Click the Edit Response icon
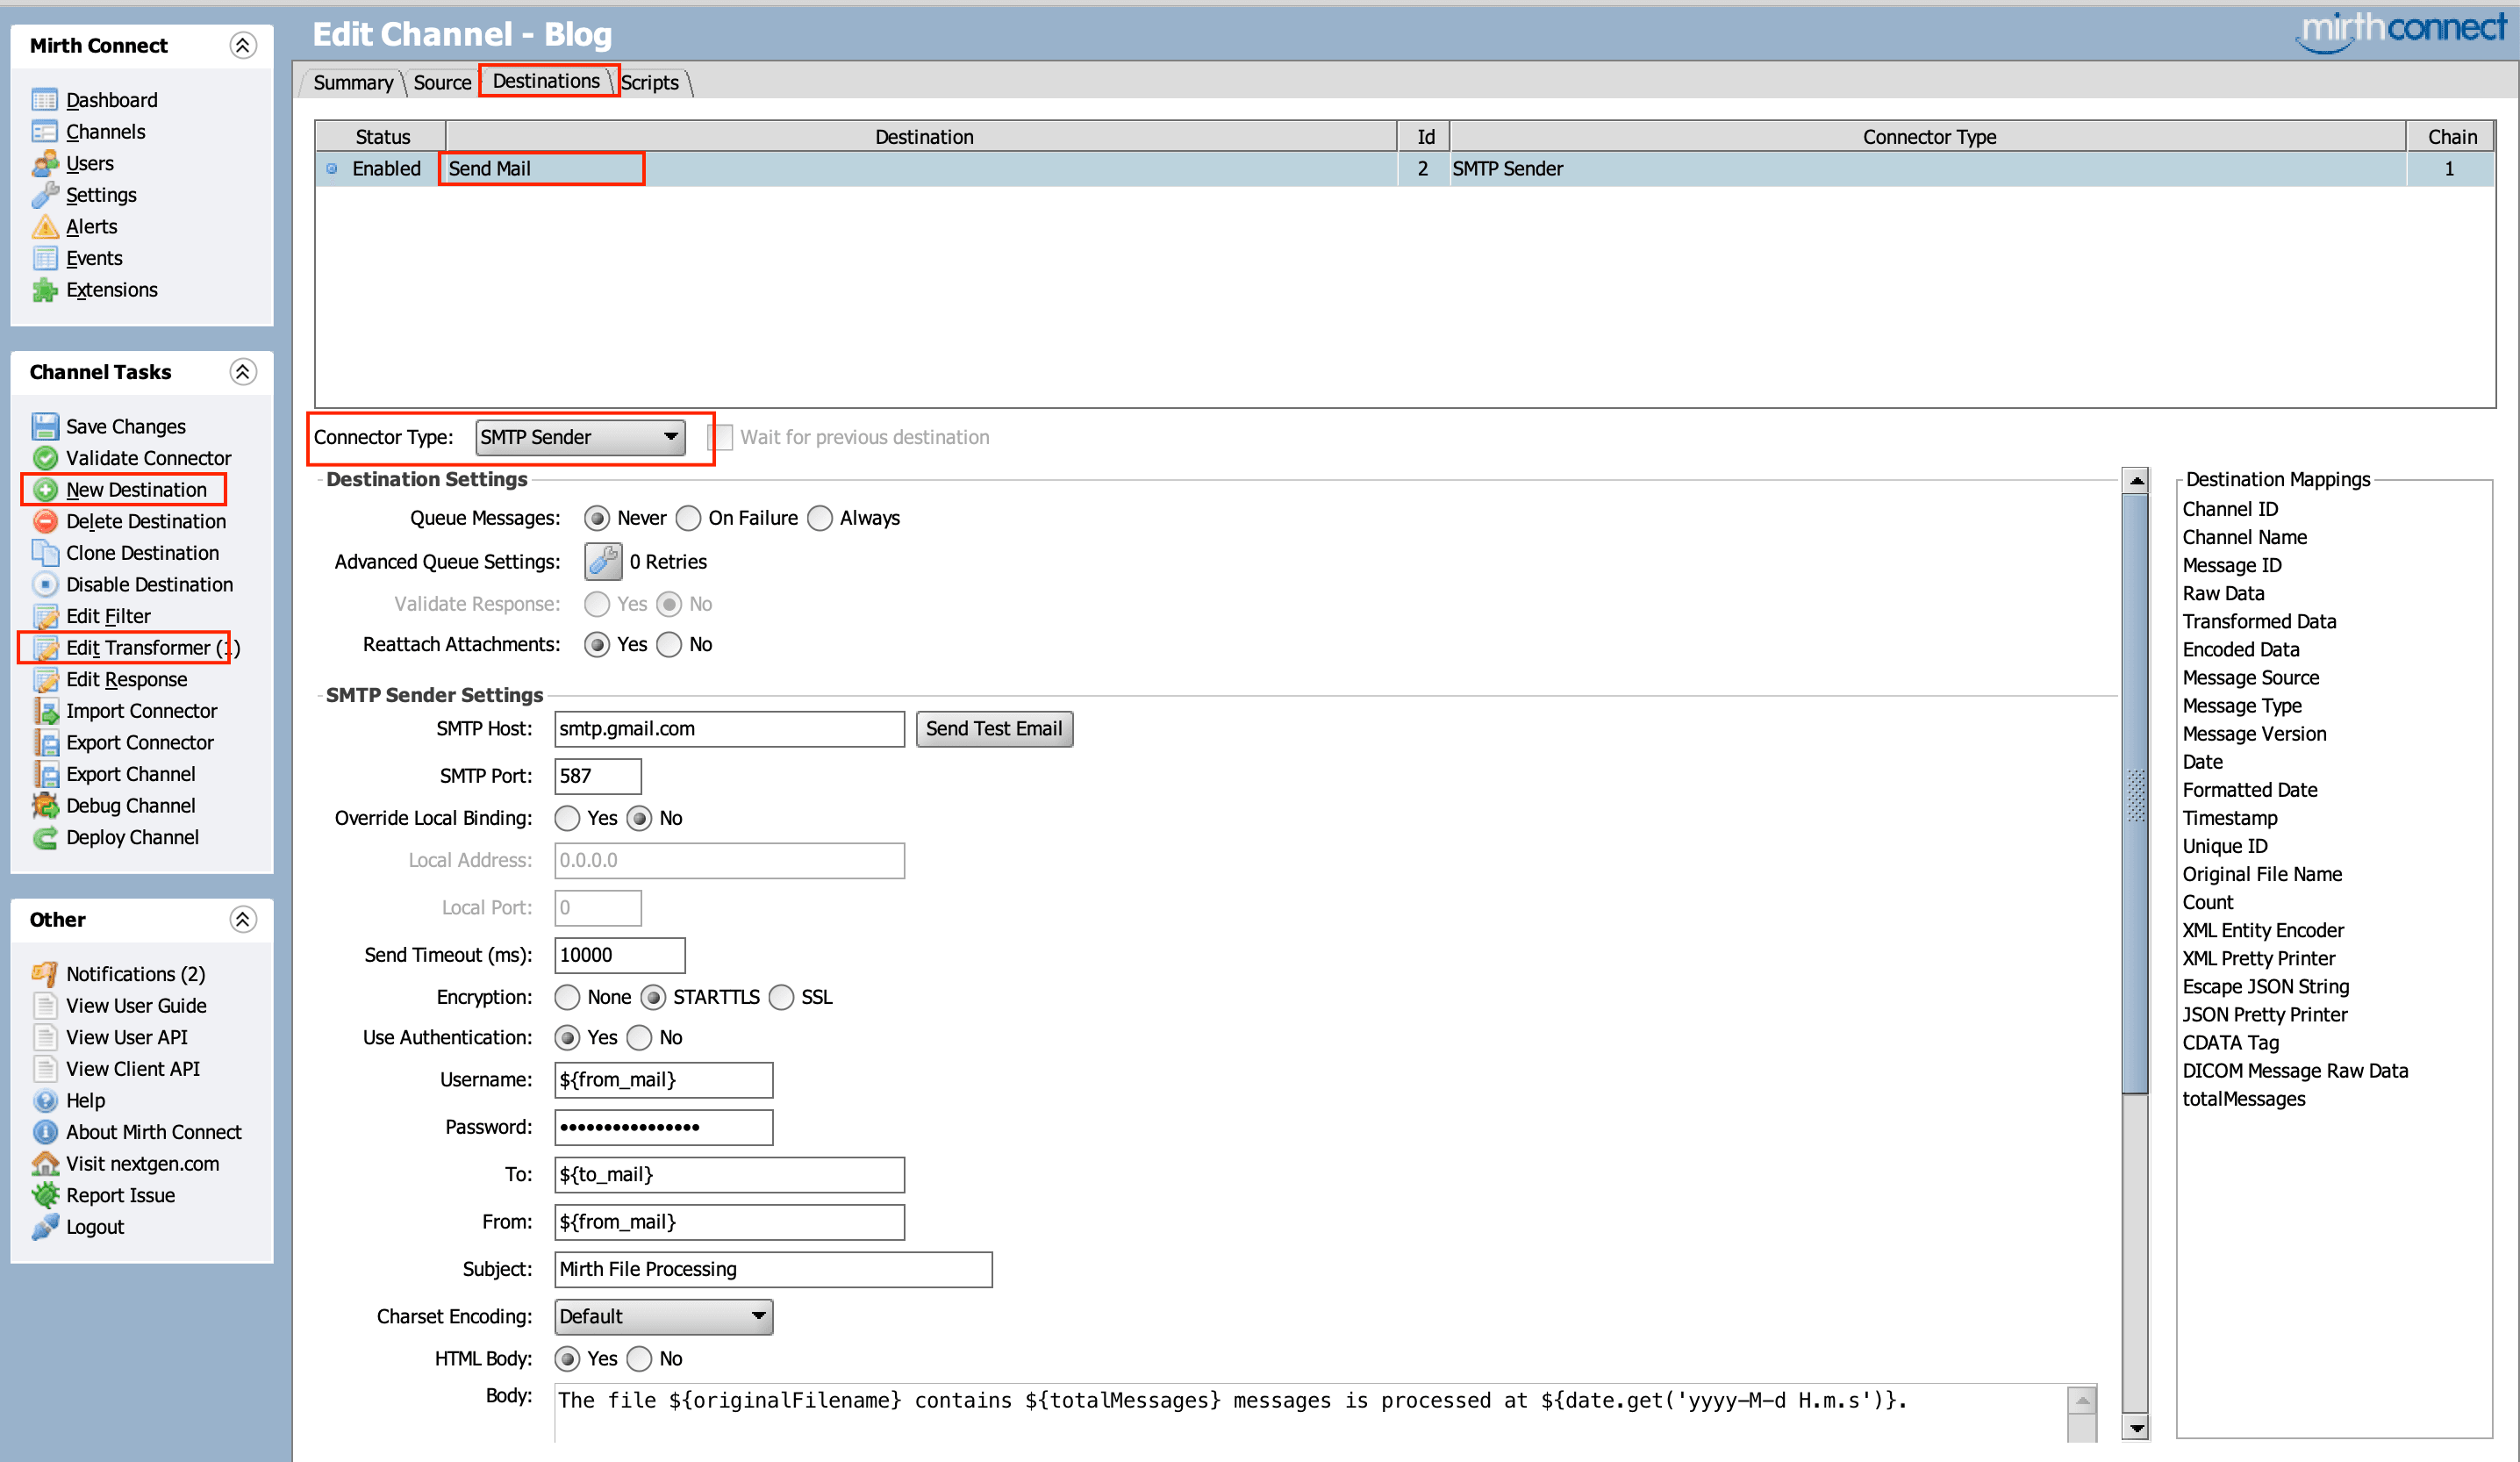The image size is (2520, 1462). pyautogui.click(x=45, y=680)
